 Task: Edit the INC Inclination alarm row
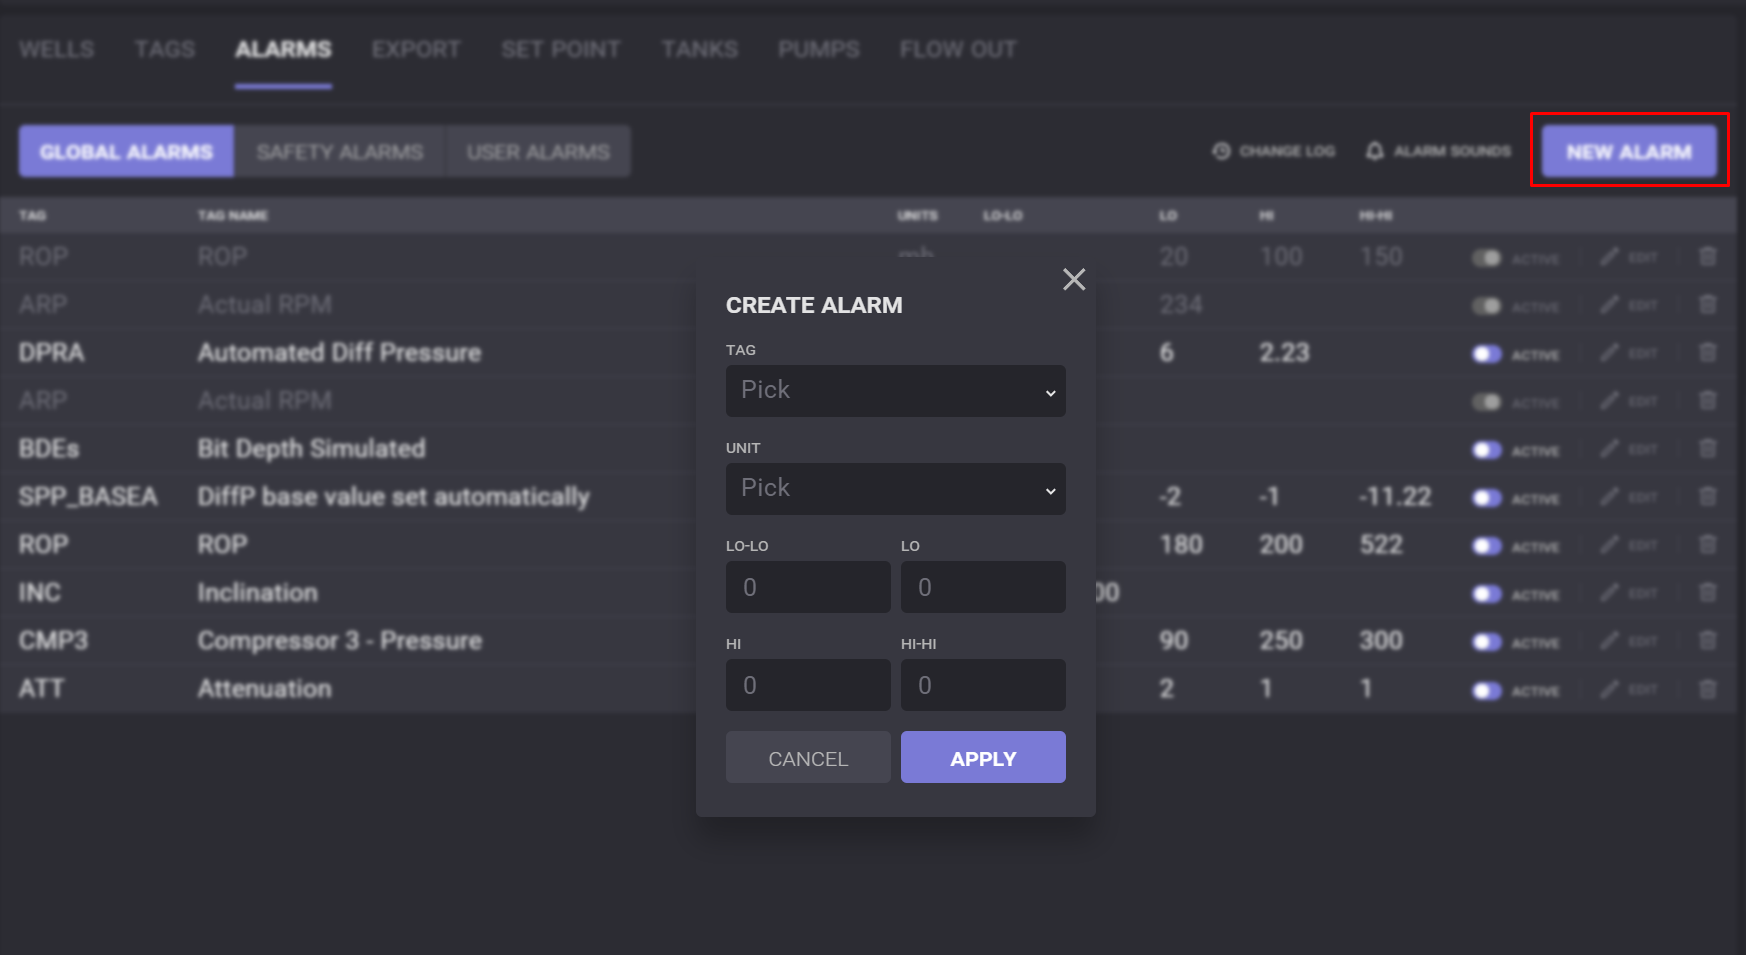(1609, 593)
